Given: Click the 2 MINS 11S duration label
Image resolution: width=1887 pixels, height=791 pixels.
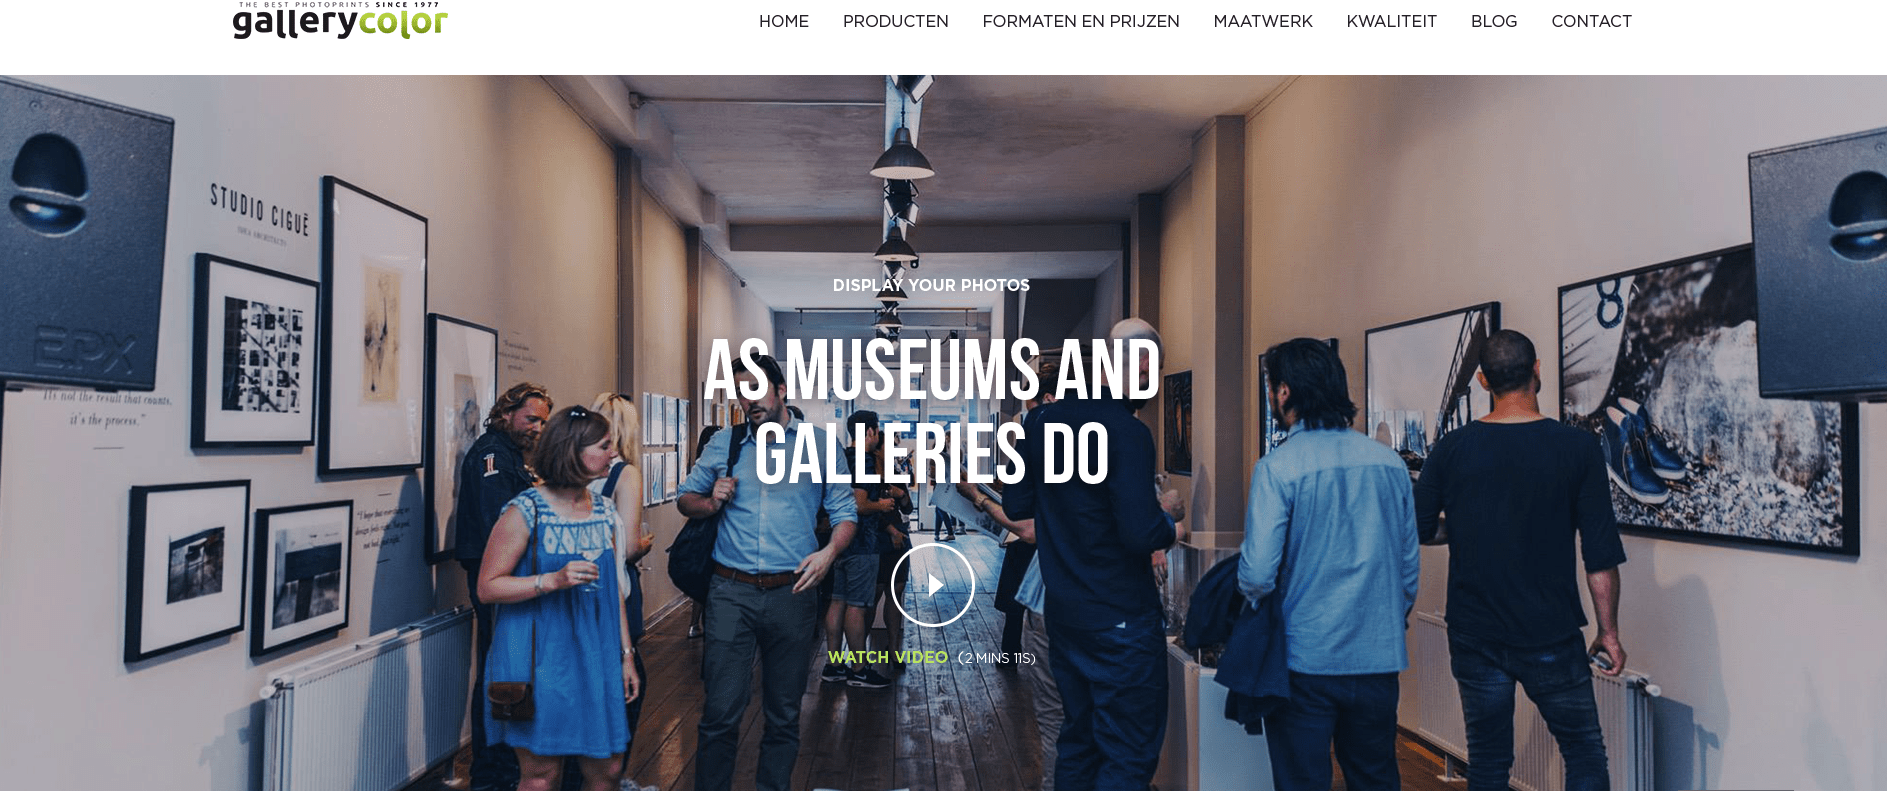Looking at the screenshot, I should point(997,658).
